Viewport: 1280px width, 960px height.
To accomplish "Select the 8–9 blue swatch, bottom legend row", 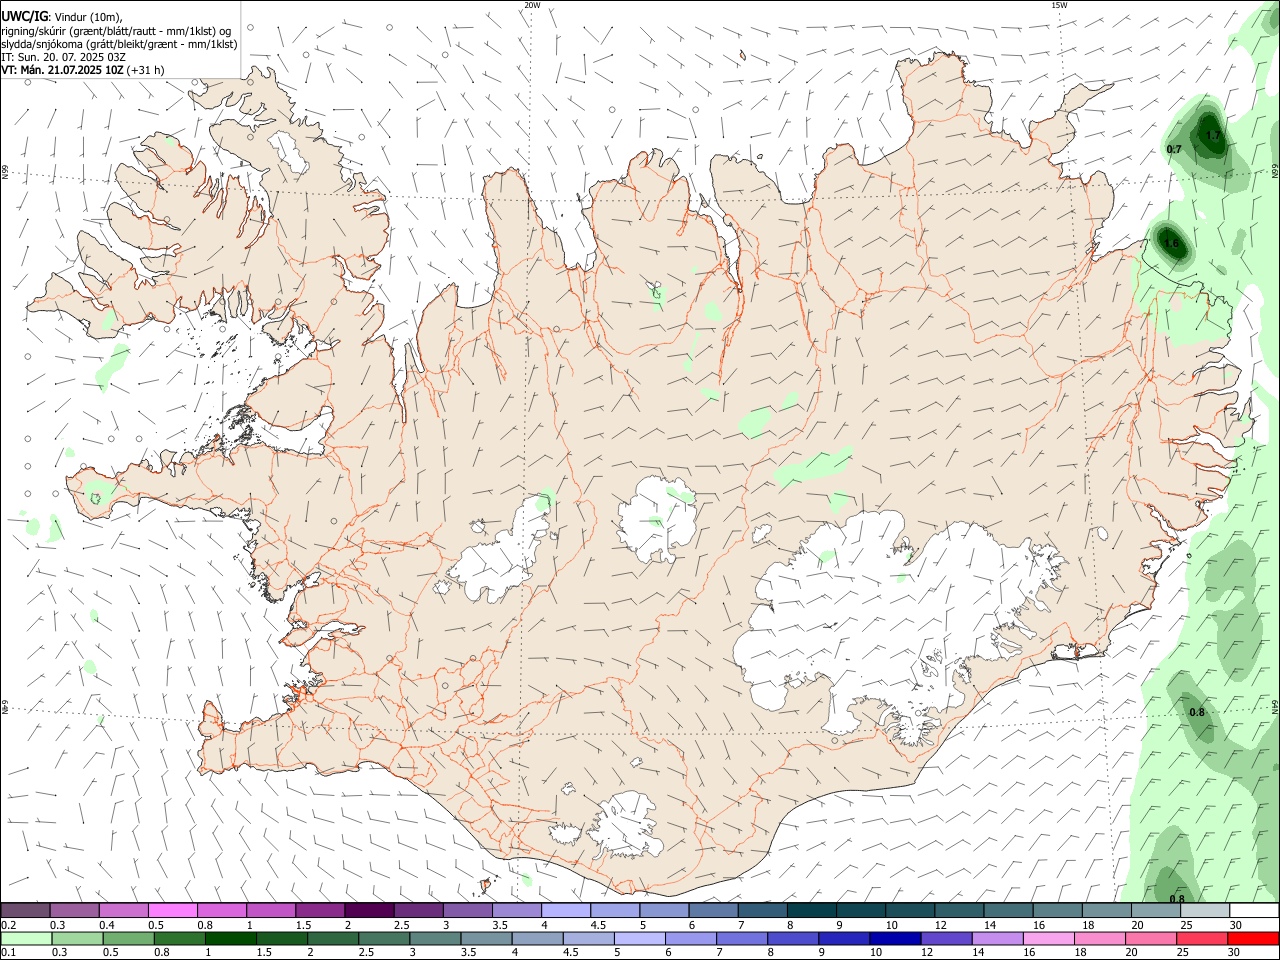I will [x=793, y=938].
